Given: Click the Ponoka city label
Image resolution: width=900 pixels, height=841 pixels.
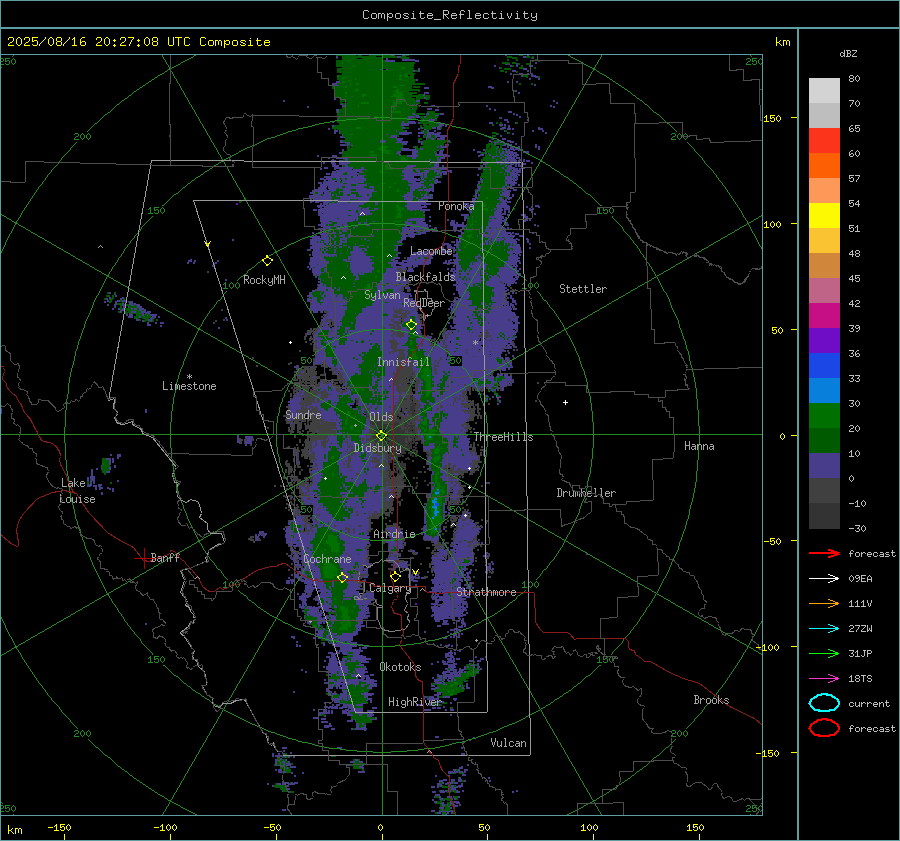Looking at the screenshot, I should click(456, 206).
